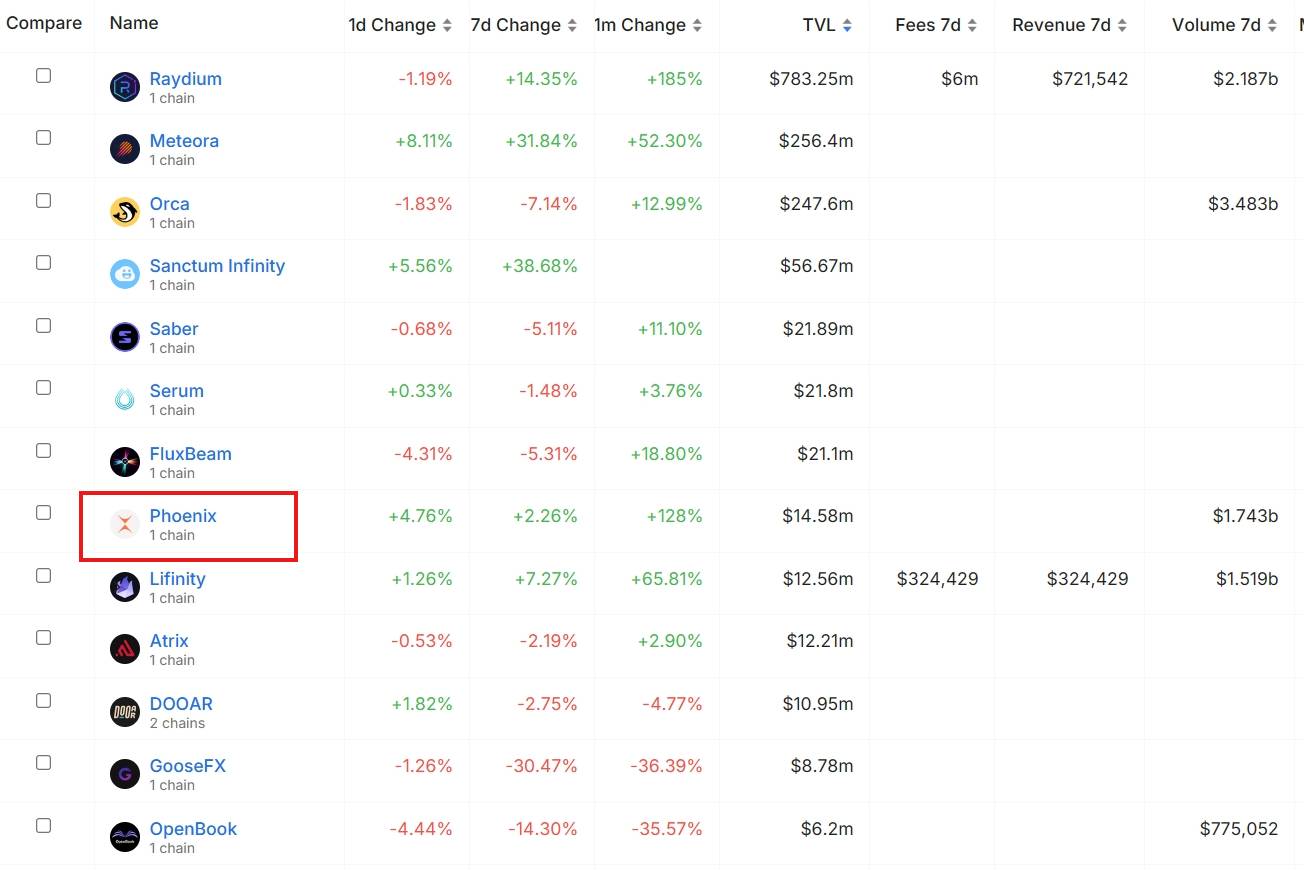Click the Phoenix protocol logo
The width and height of the screenshot is (1304, 870).
click(x=125, y=524)
